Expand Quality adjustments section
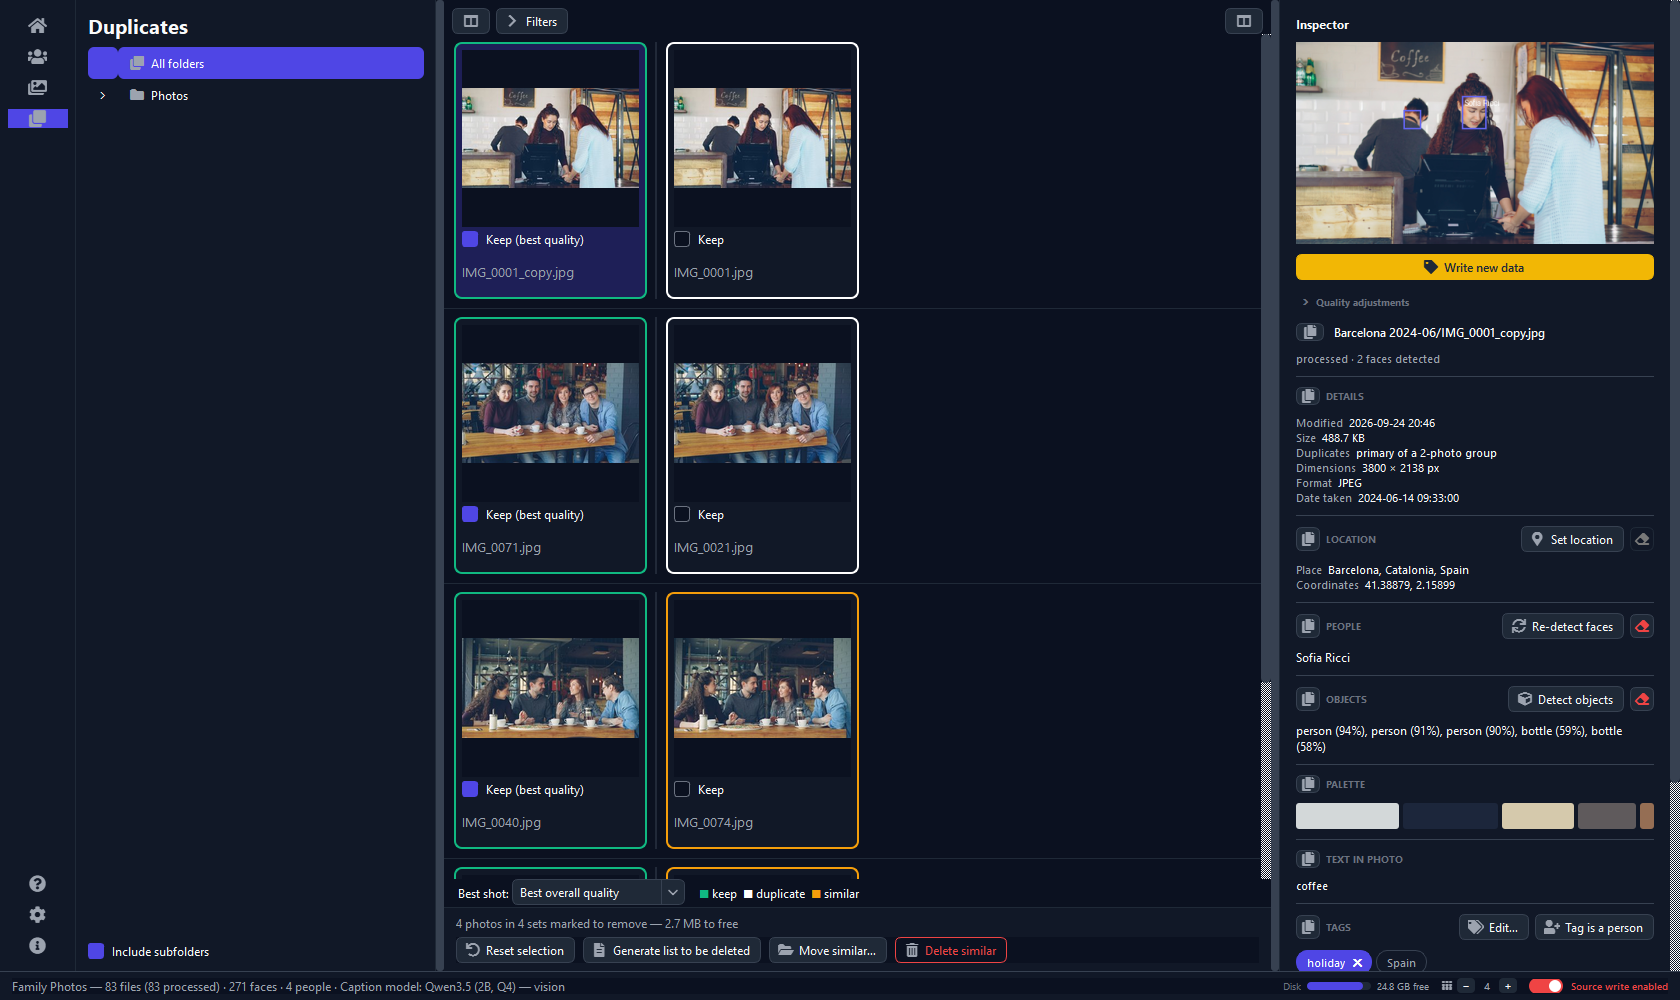 click(1356, 302)
